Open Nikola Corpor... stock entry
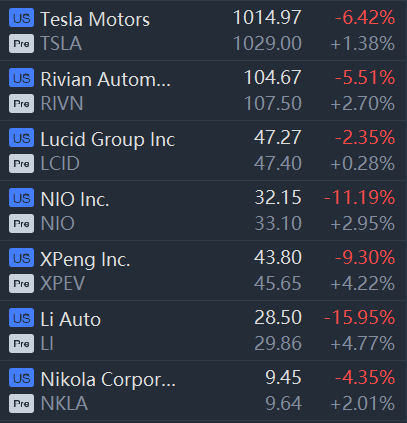The height and width of the screenshot is (423, 407). click(108, 379)
